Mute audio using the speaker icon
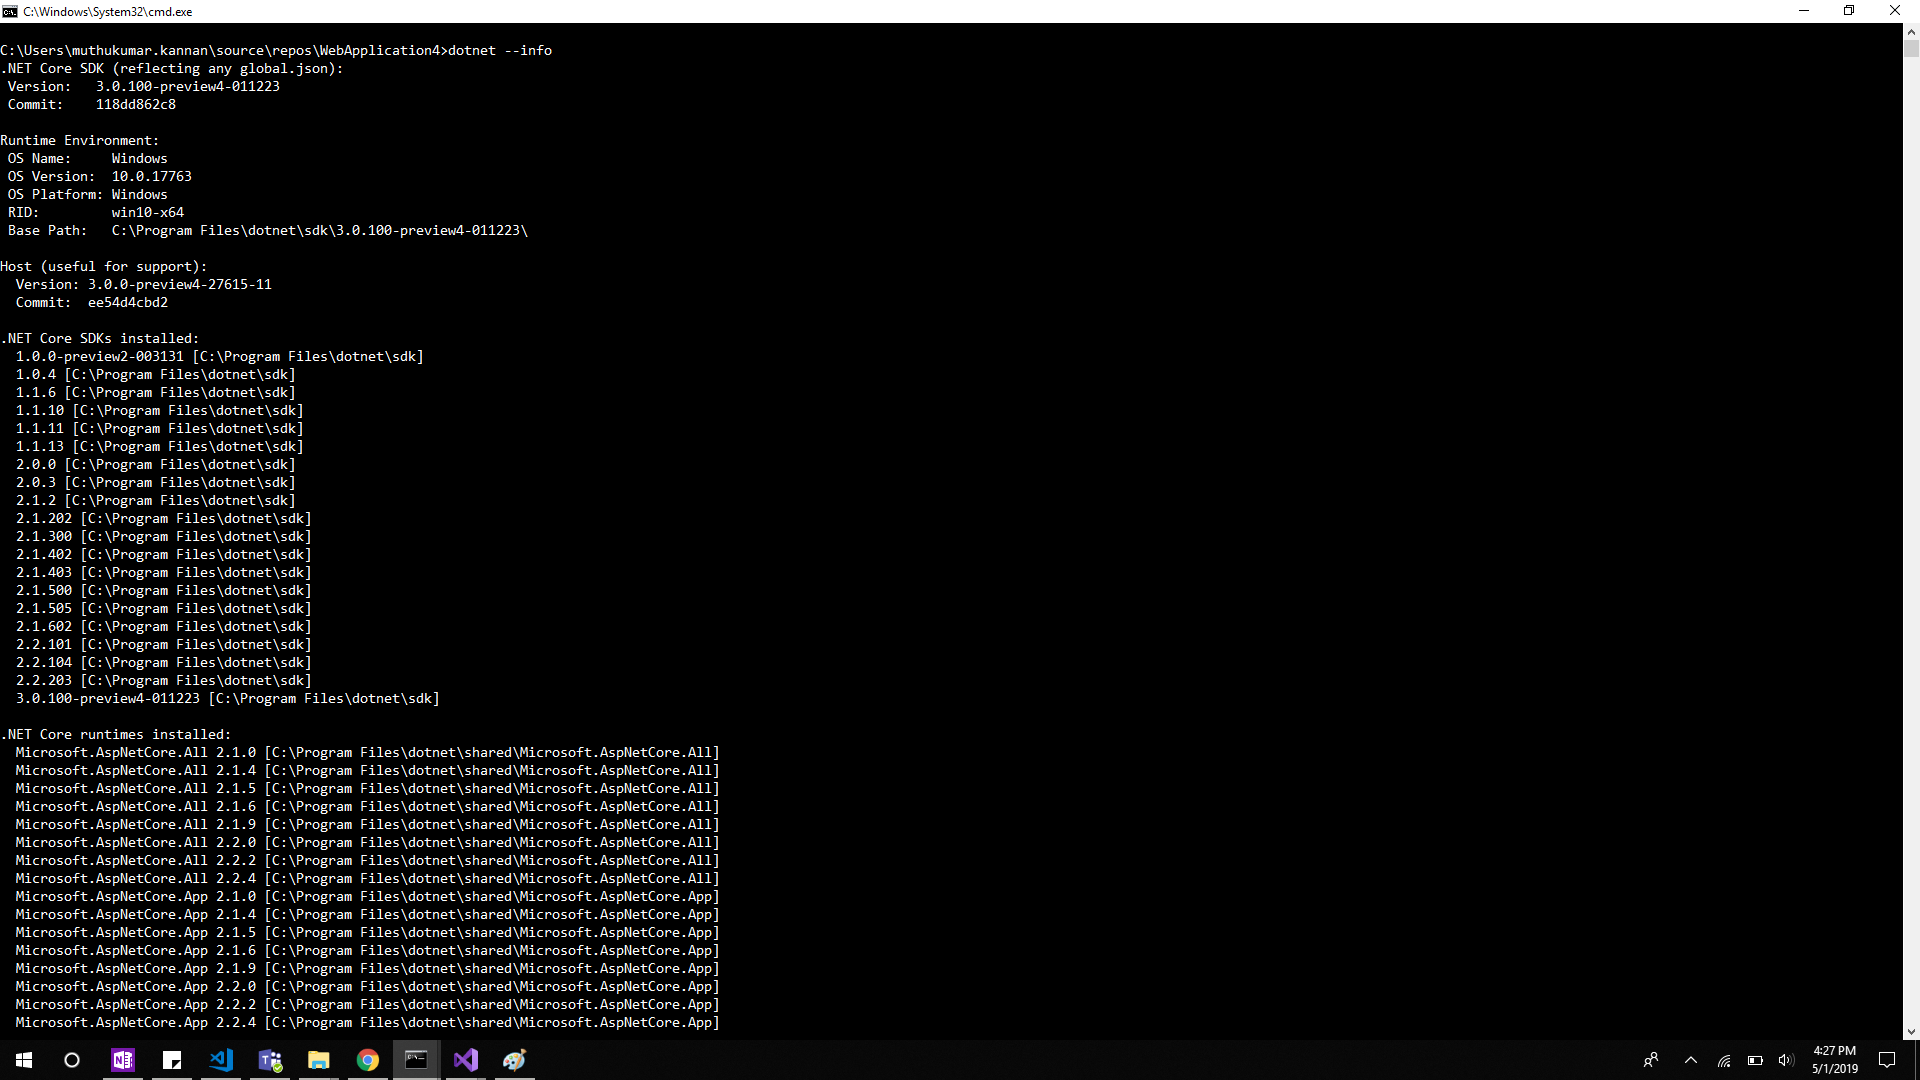This screenshot has width=1920, height=1080. click(1788, 1062)
